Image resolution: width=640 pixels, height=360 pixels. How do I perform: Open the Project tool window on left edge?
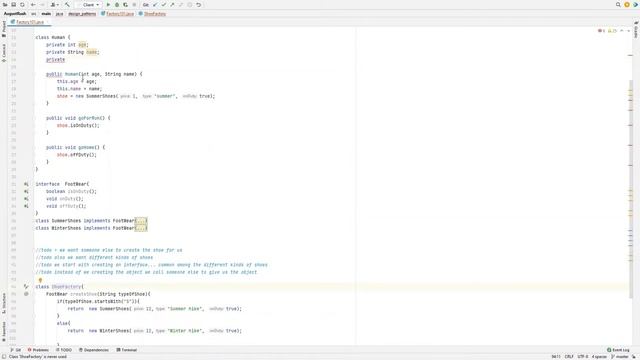(4, 30)
